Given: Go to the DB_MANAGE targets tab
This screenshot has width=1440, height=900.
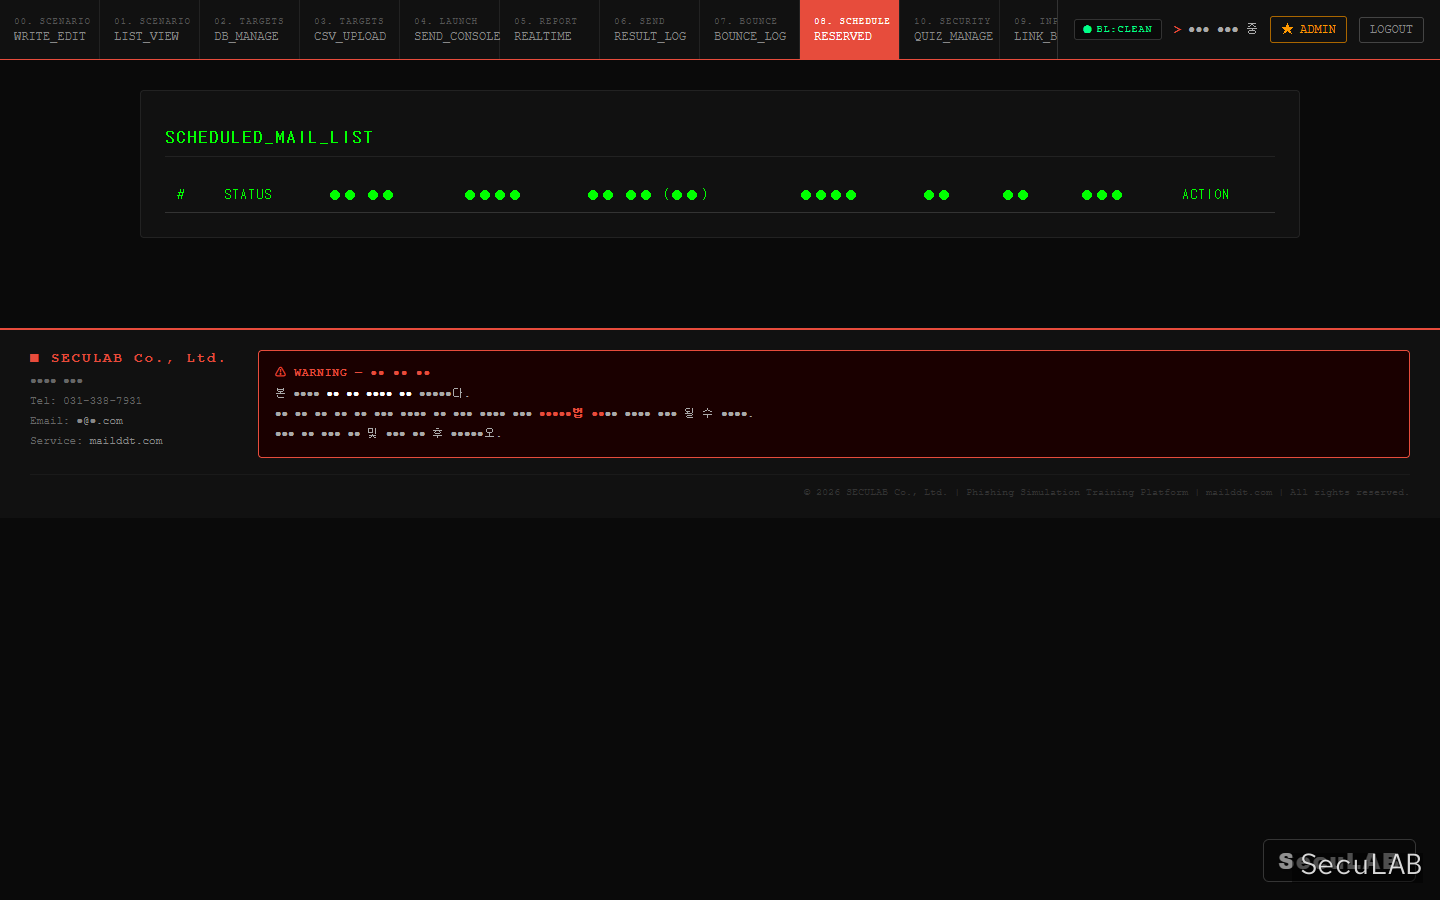Looking at the screenshot, I should click(250, 30).
